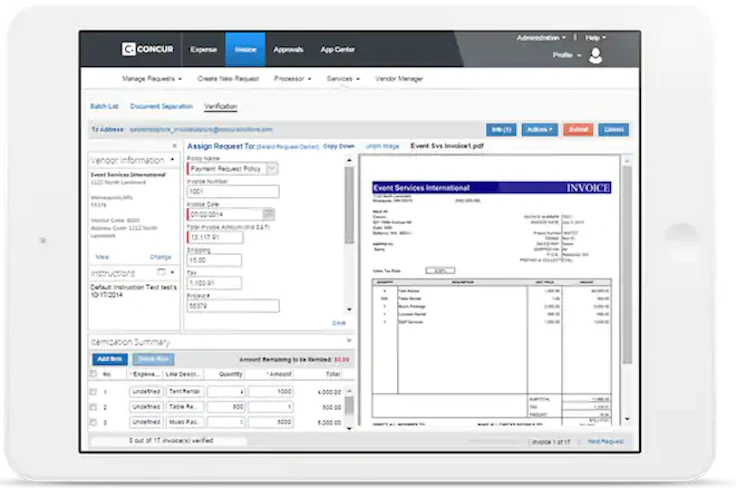Click scroll-down arrow of invoice image viewer

click(627, 419)
